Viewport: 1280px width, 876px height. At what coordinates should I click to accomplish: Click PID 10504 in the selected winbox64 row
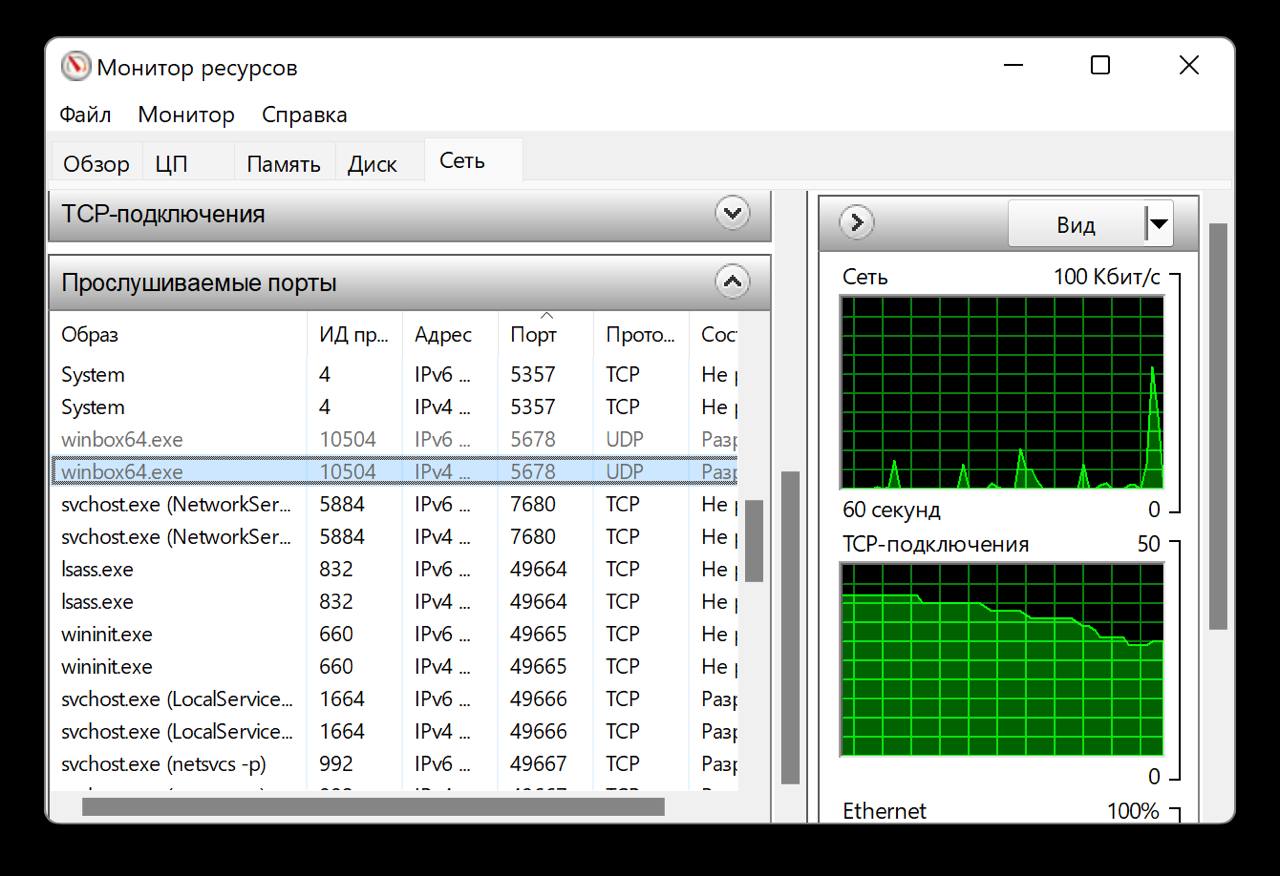point(348,472)
